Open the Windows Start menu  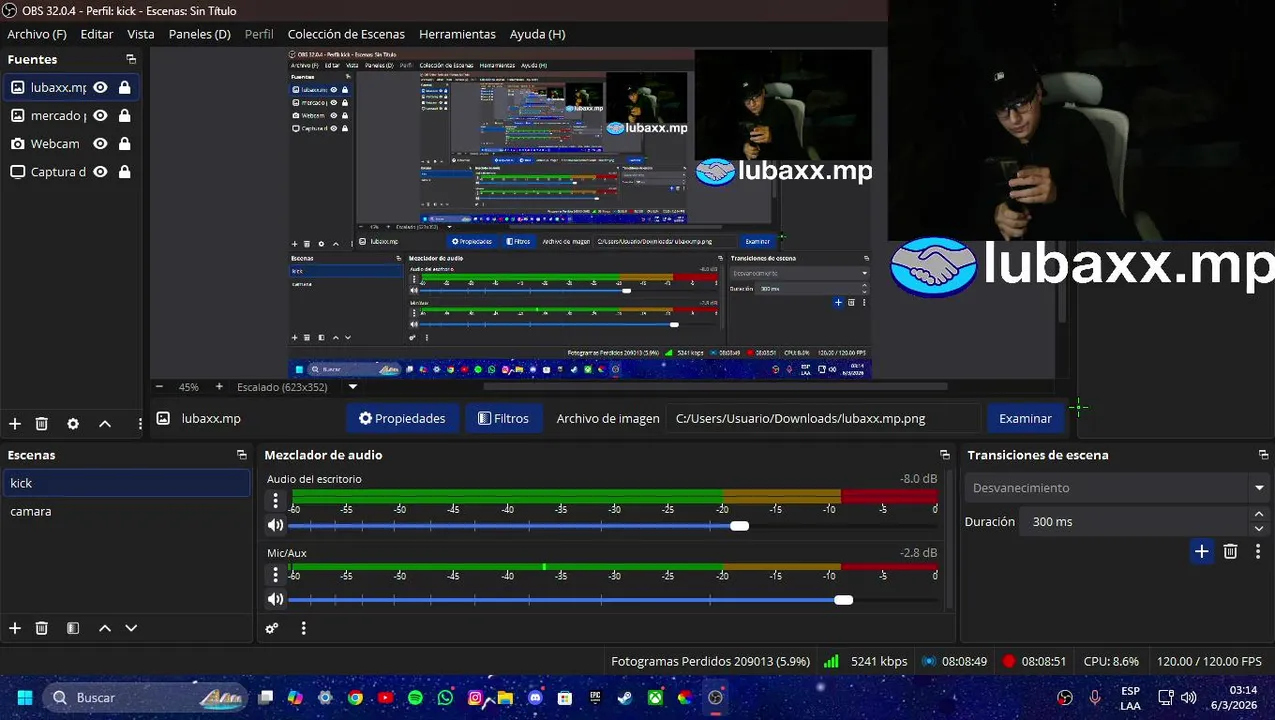click(x=25, y=698)
